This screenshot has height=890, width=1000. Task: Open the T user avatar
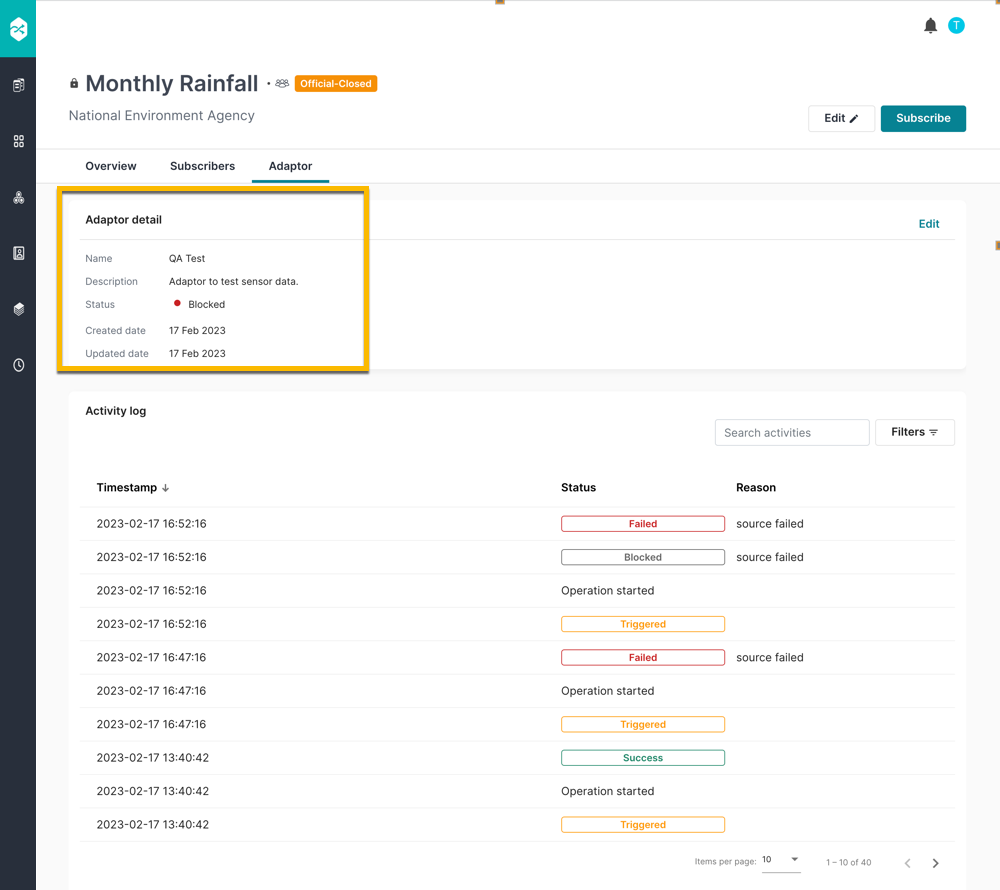(956, 25)
